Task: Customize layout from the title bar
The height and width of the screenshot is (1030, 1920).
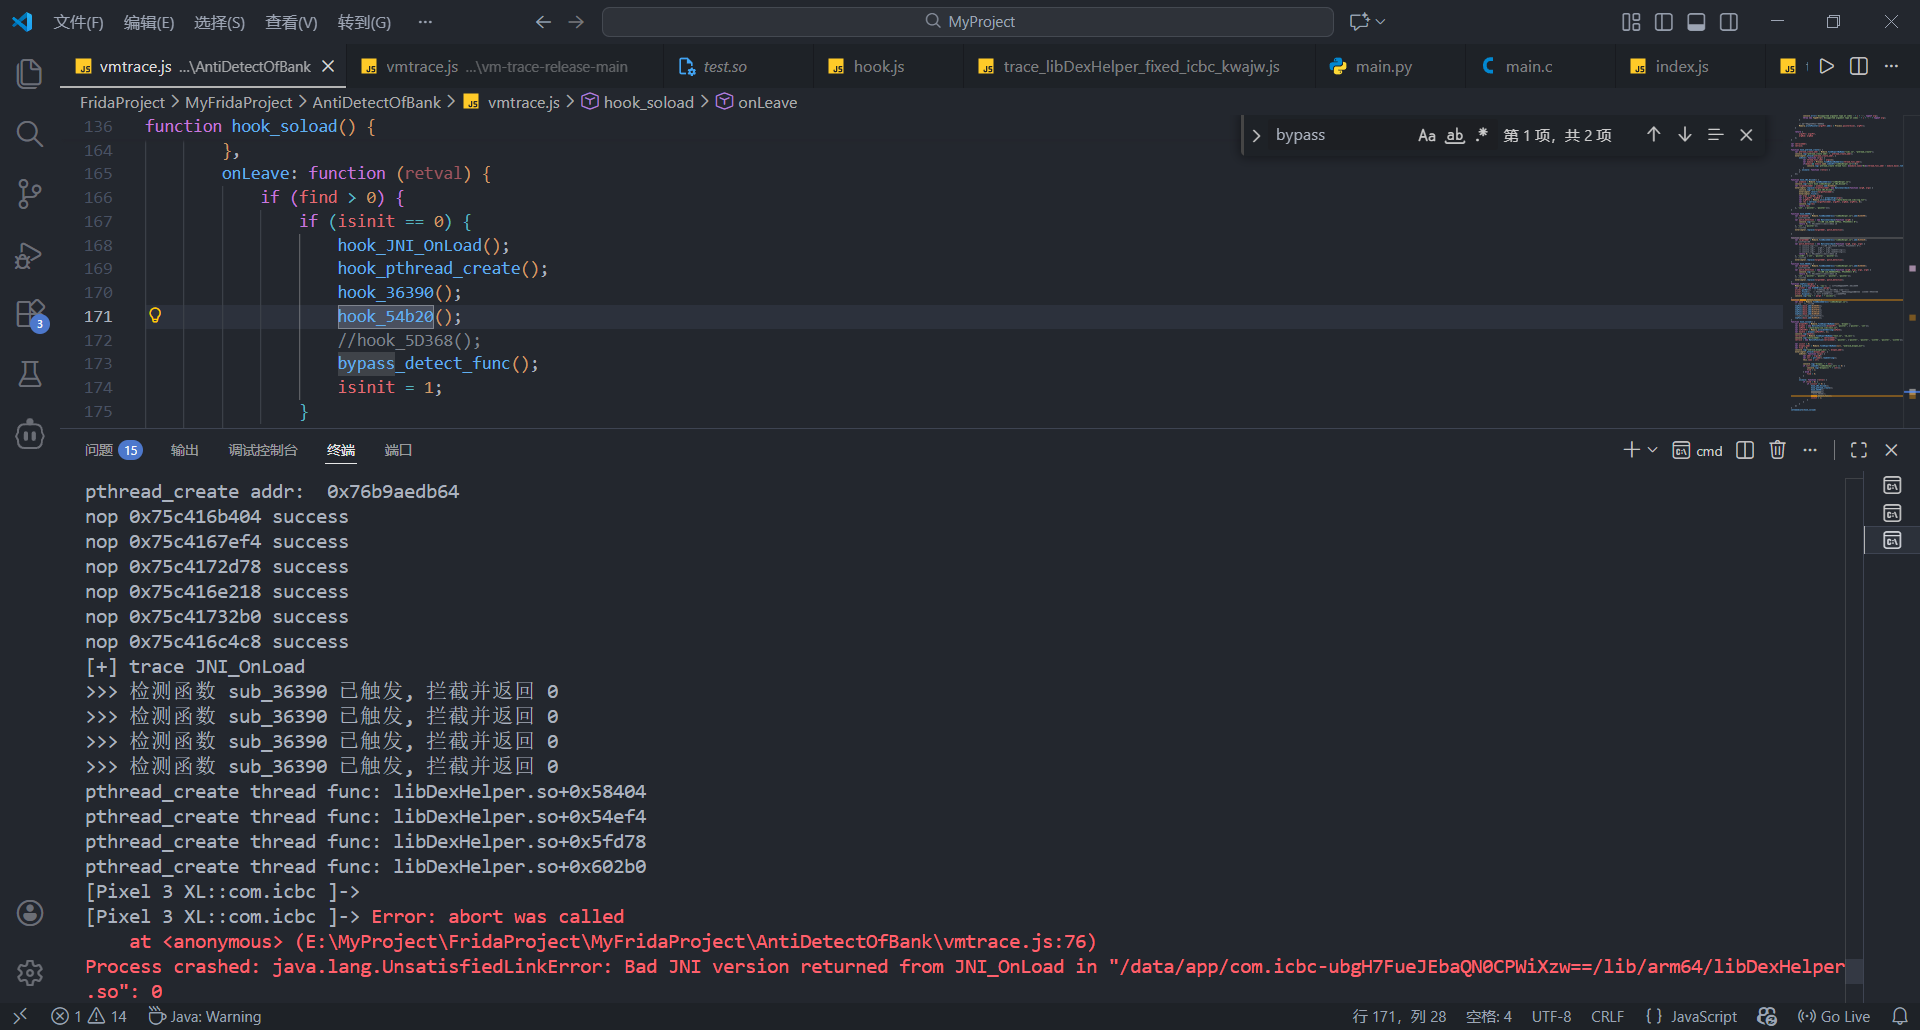Action: [1631, 22]
